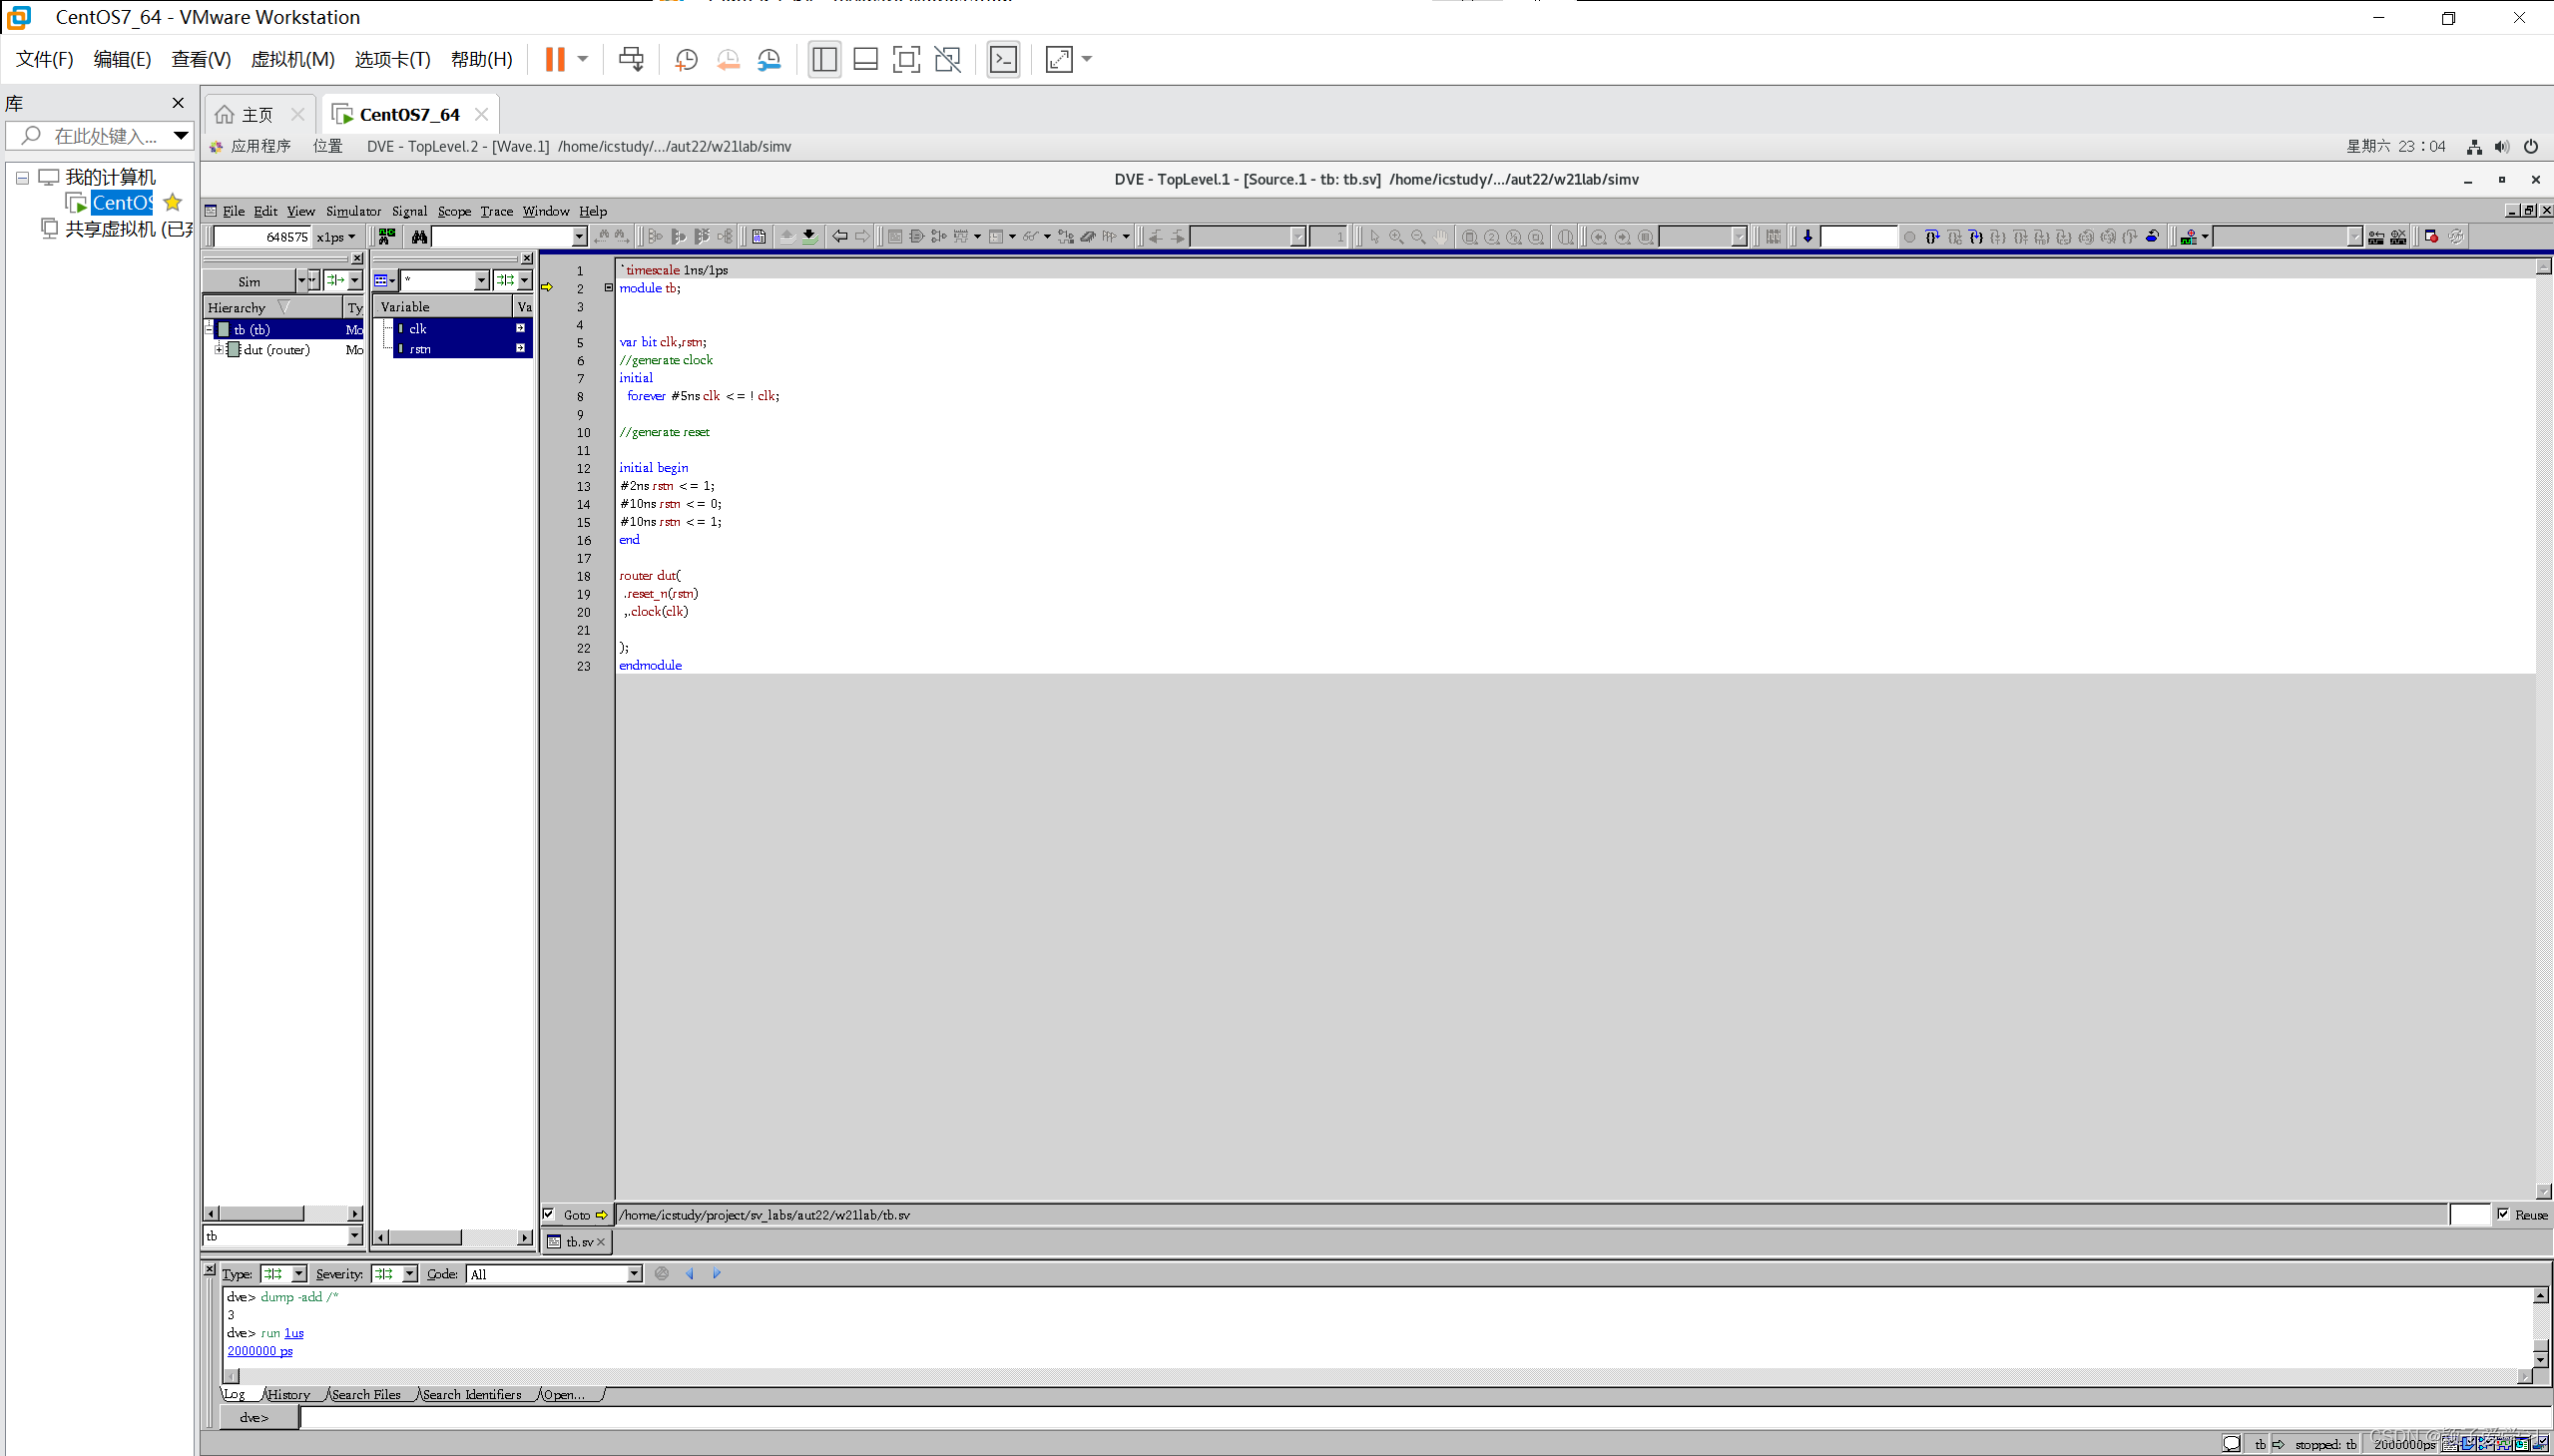Click the back navigation arrow in toolbar

pos(840,237)
